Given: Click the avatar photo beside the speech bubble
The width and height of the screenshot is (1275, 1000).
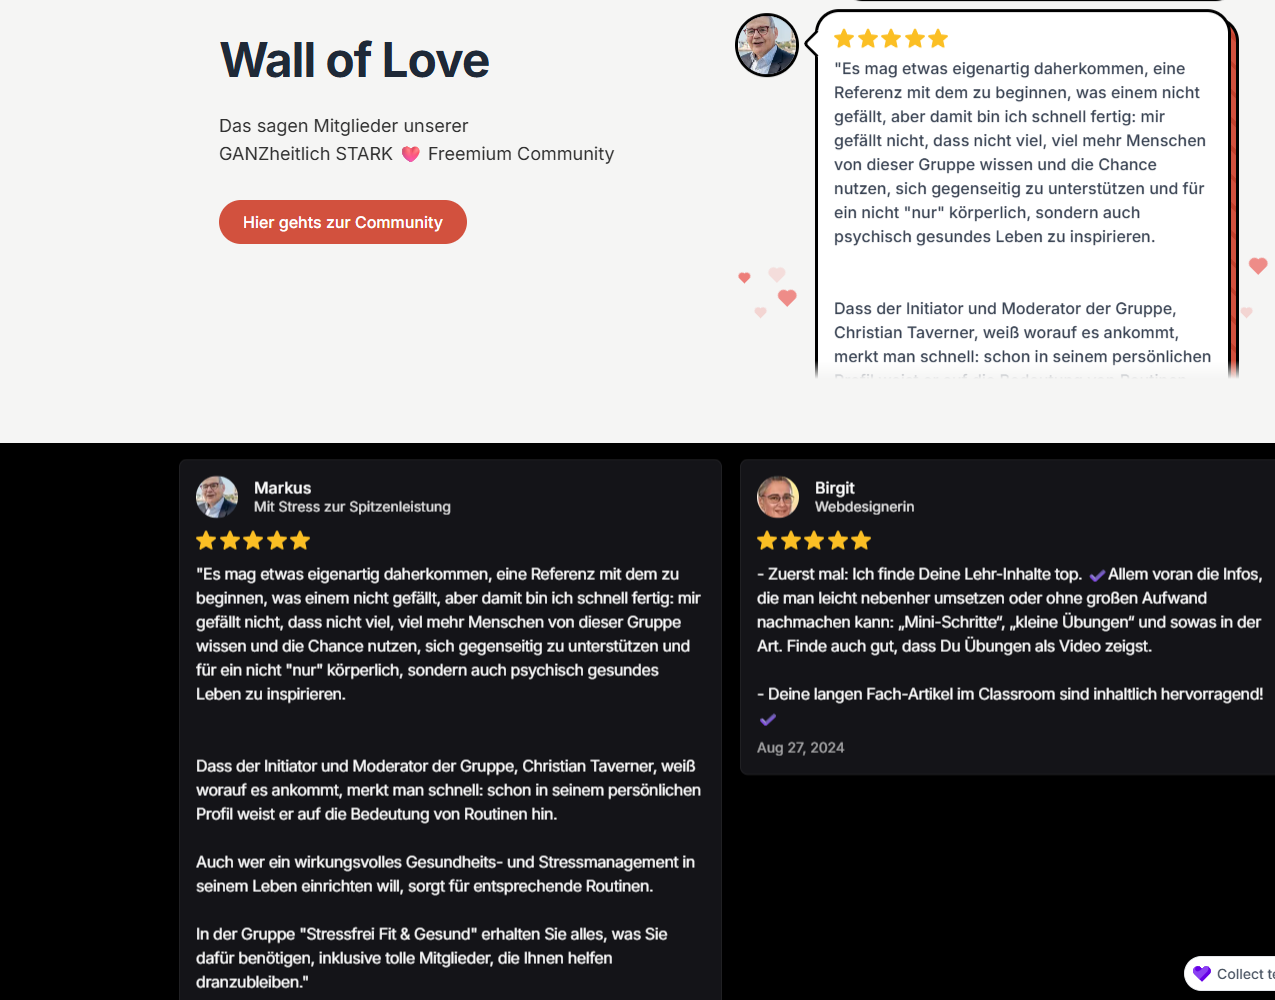Looking at the screenshot, I should point(767,45).
